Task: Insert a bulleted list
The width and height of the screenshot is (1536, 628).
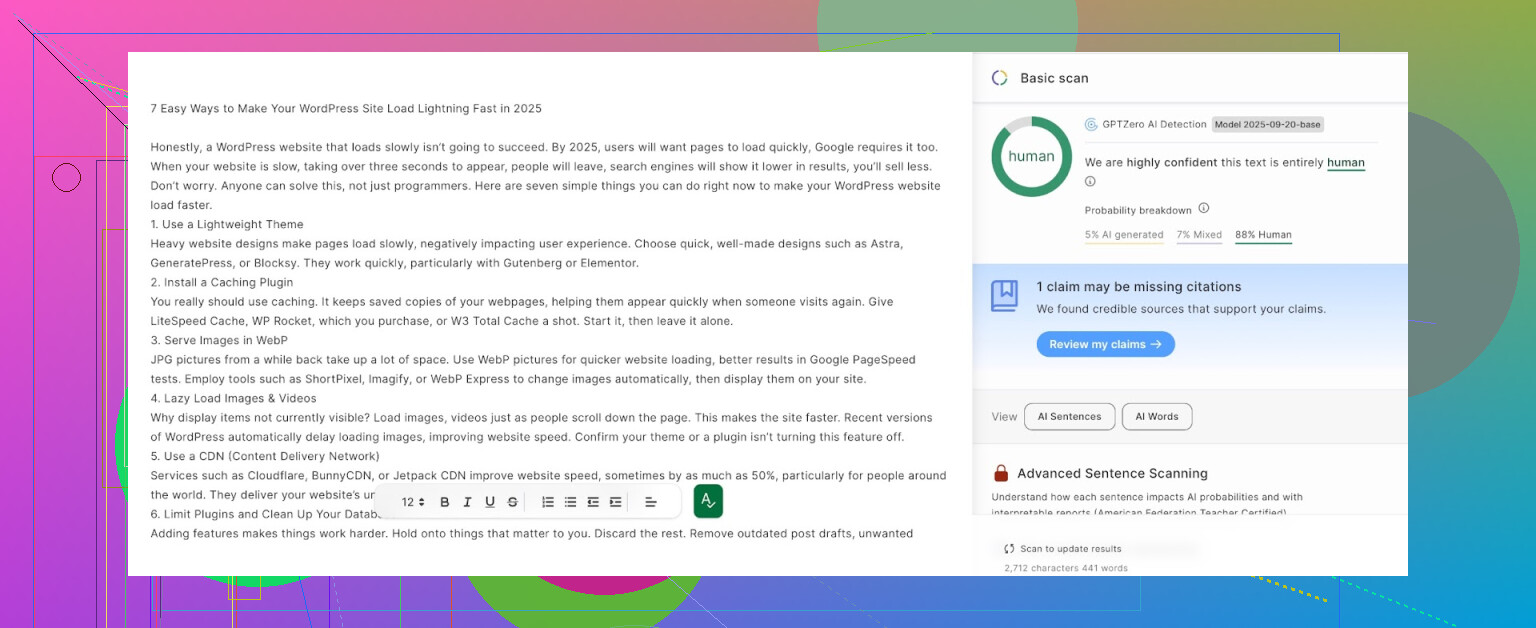Action: pyautogui.click(x=570, y=502)
